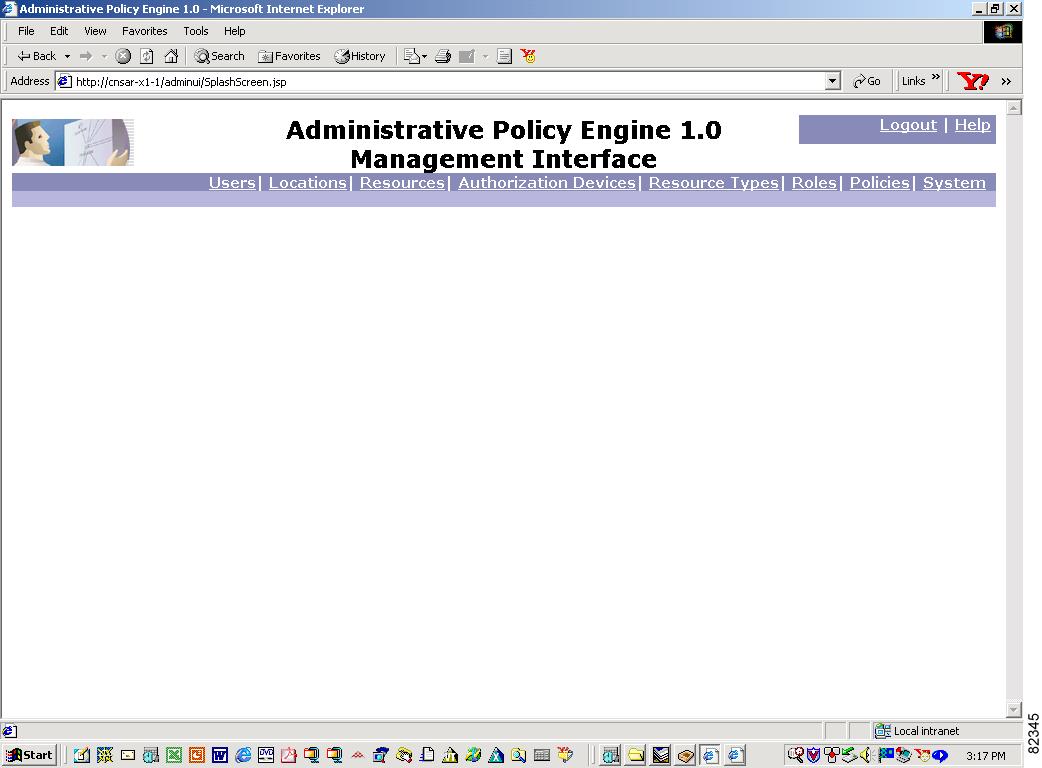
Task: Open the View menu
Action: 95,31
